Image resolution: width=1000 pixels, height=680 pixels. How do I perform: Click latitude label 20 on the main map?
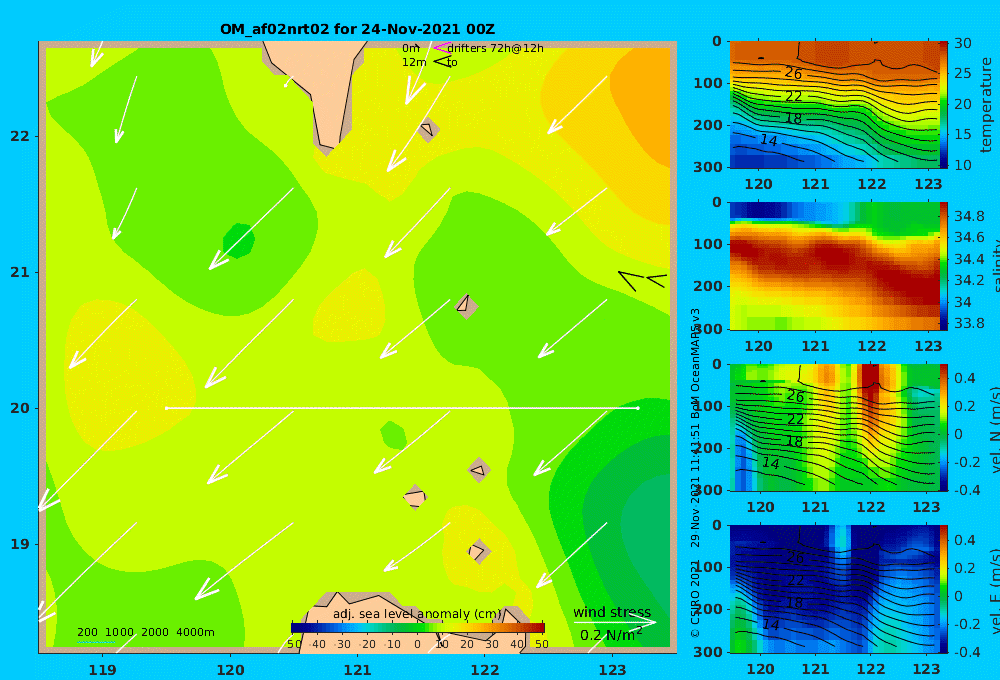coord(20,408)
